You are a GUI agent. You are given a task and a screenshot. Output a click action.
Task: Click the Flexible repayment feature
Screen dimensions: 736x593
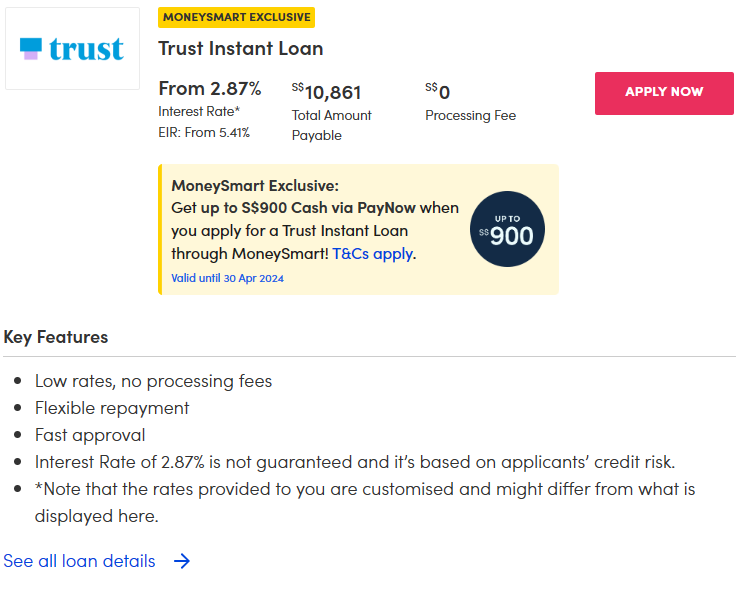coord(112,408)
